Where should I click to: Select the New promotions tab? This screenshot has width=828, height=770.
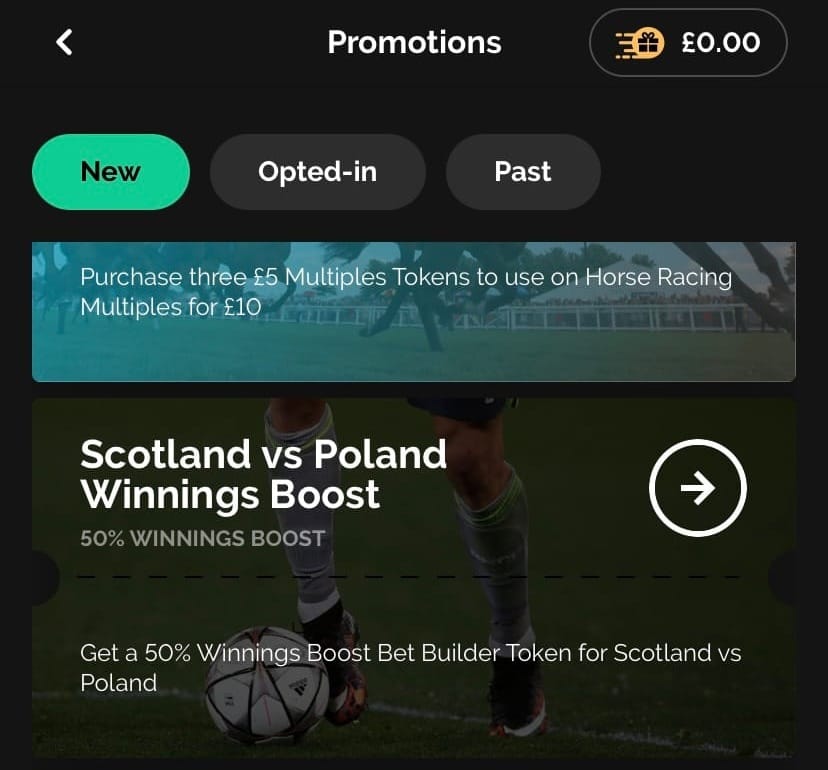111,172
